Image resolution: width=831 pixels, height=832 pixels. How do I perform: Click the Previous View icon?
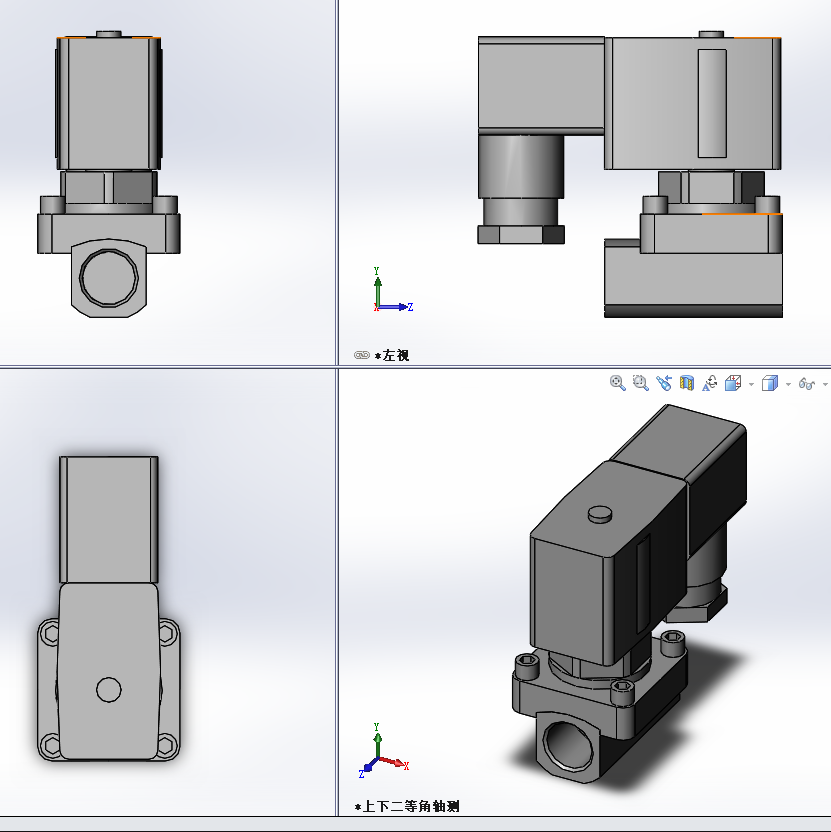click(x=663, y=383)
